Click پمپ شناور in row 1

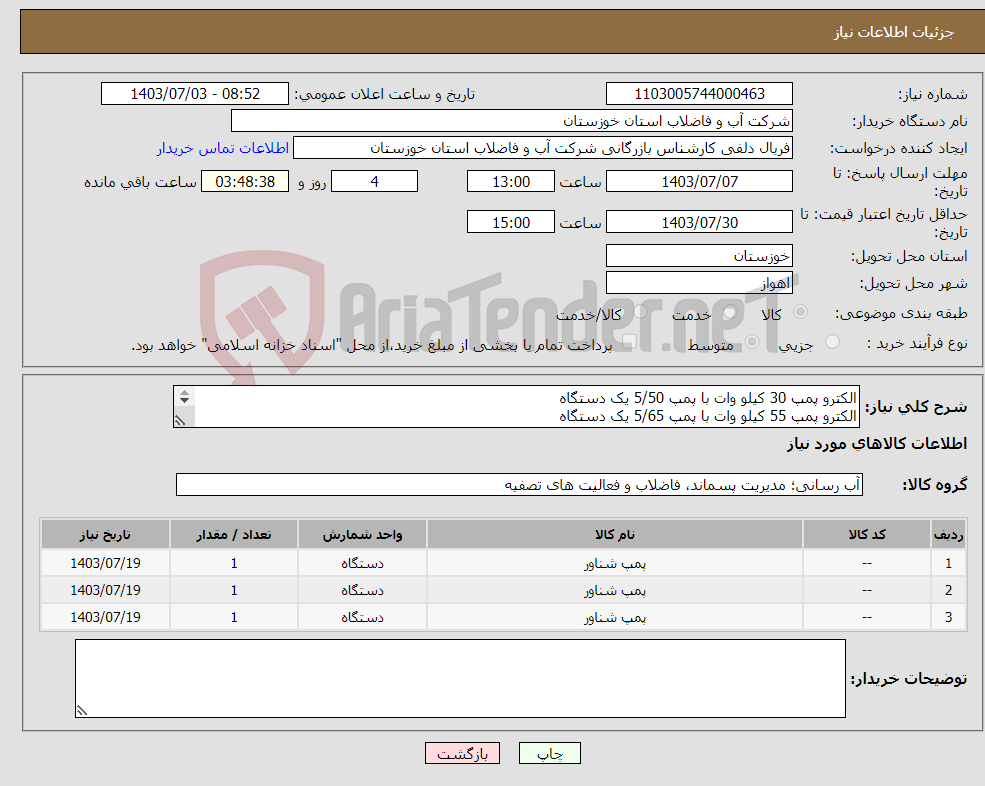pyautogui.click(x=615, y=564)
